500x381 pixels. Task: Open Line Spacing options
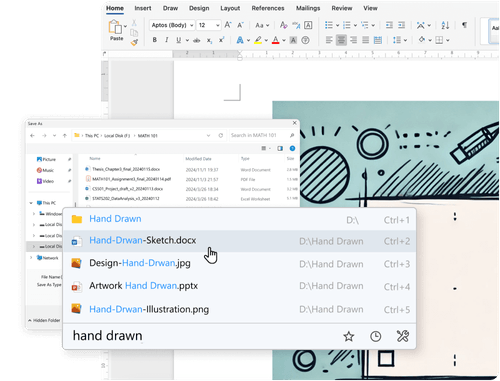[397, 40]
